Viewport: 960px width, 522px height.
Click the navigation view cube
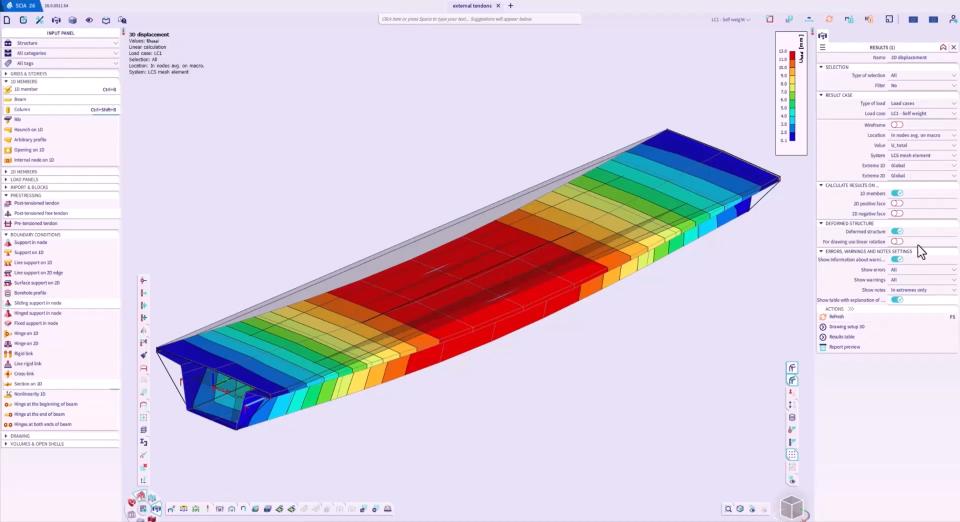[x=792, y=507]
